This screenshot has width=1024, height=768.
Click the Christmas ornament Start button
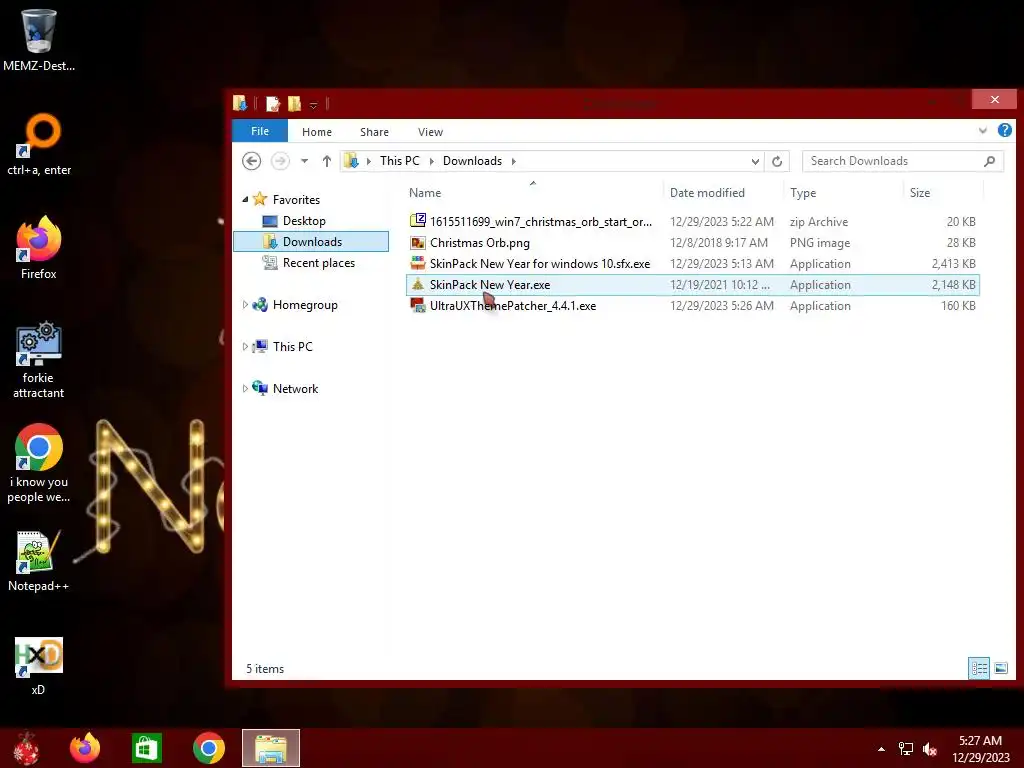pos(26,748)
